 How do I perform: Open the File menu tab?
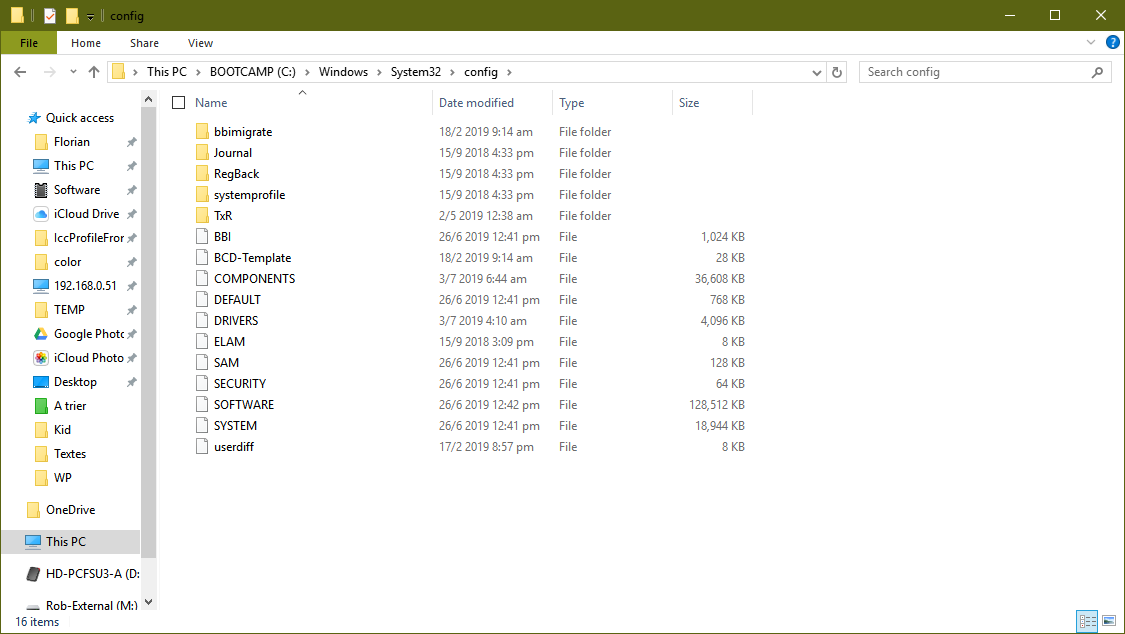coord(29,43)
